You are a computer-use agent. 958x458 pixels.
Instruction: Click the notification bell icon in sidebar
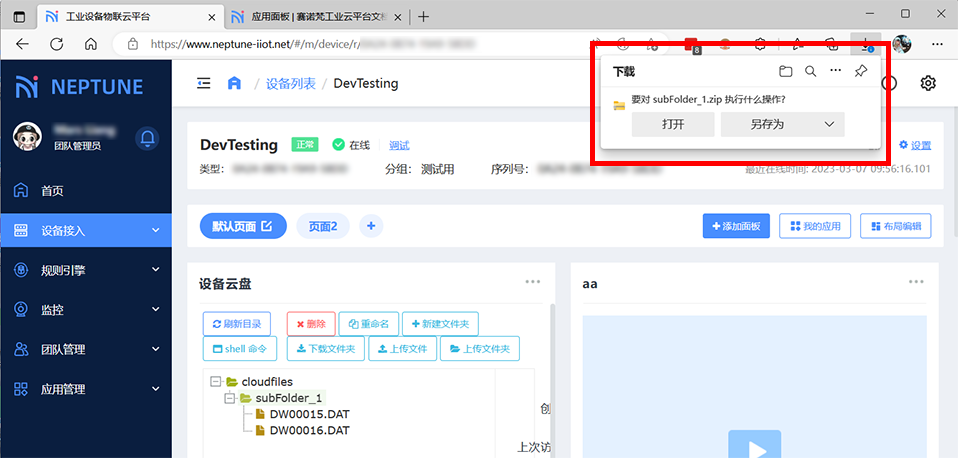[148, 137]
